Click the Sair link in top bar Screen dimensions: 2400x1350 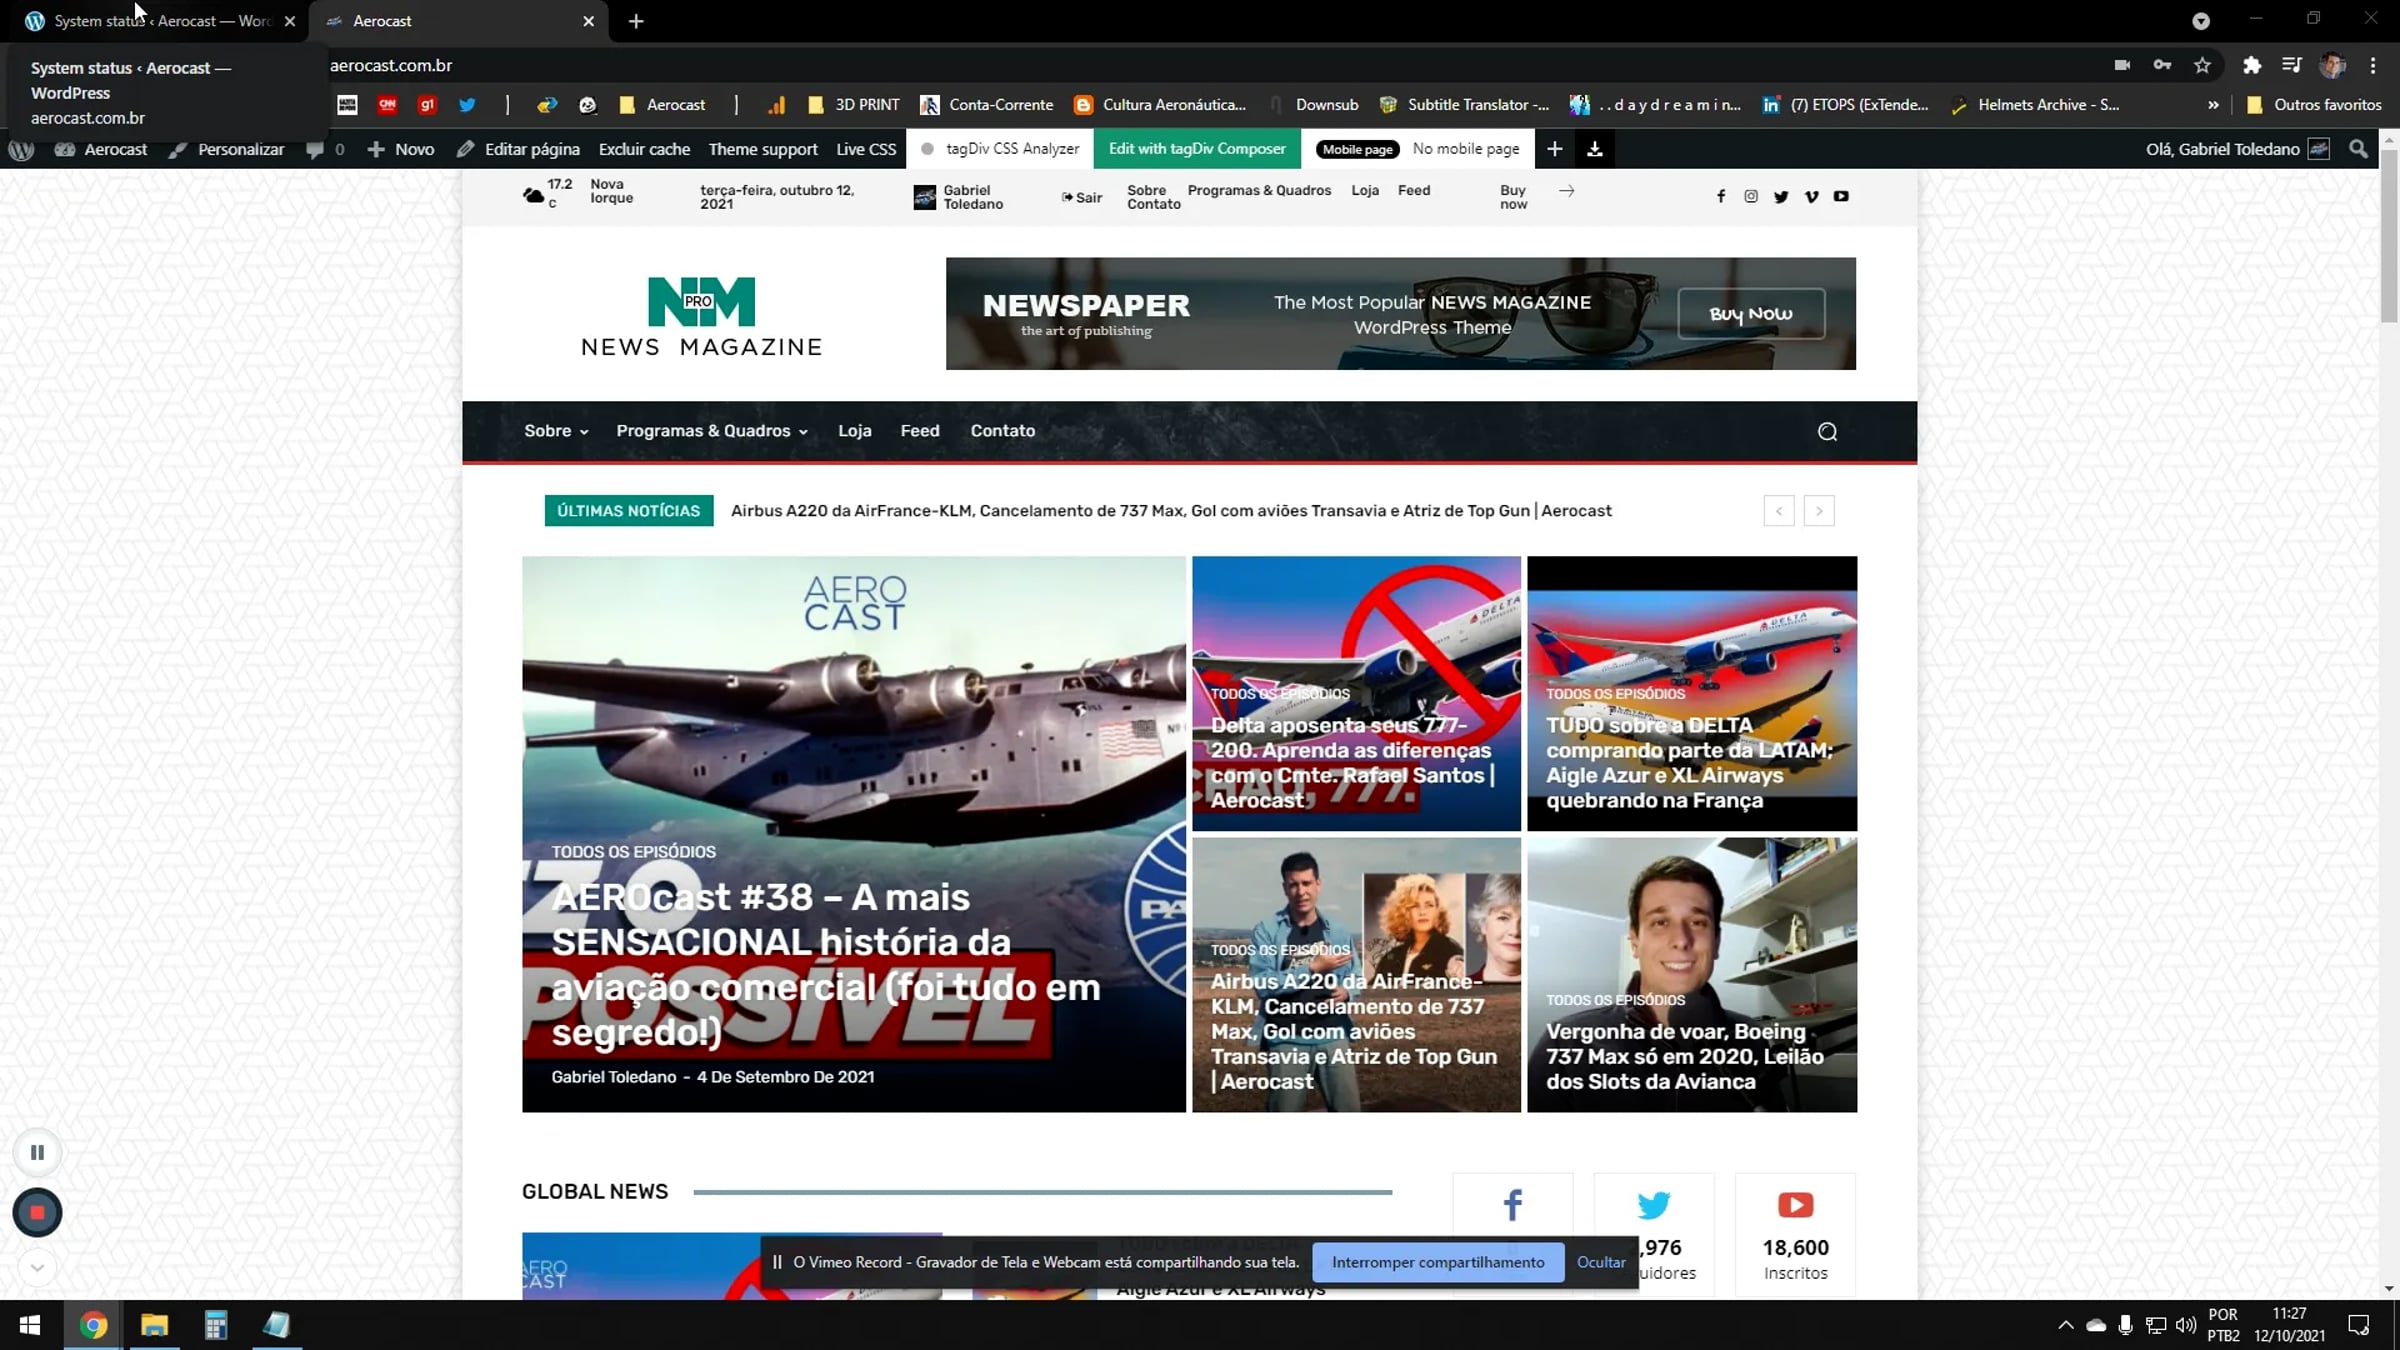(1082, 197)
